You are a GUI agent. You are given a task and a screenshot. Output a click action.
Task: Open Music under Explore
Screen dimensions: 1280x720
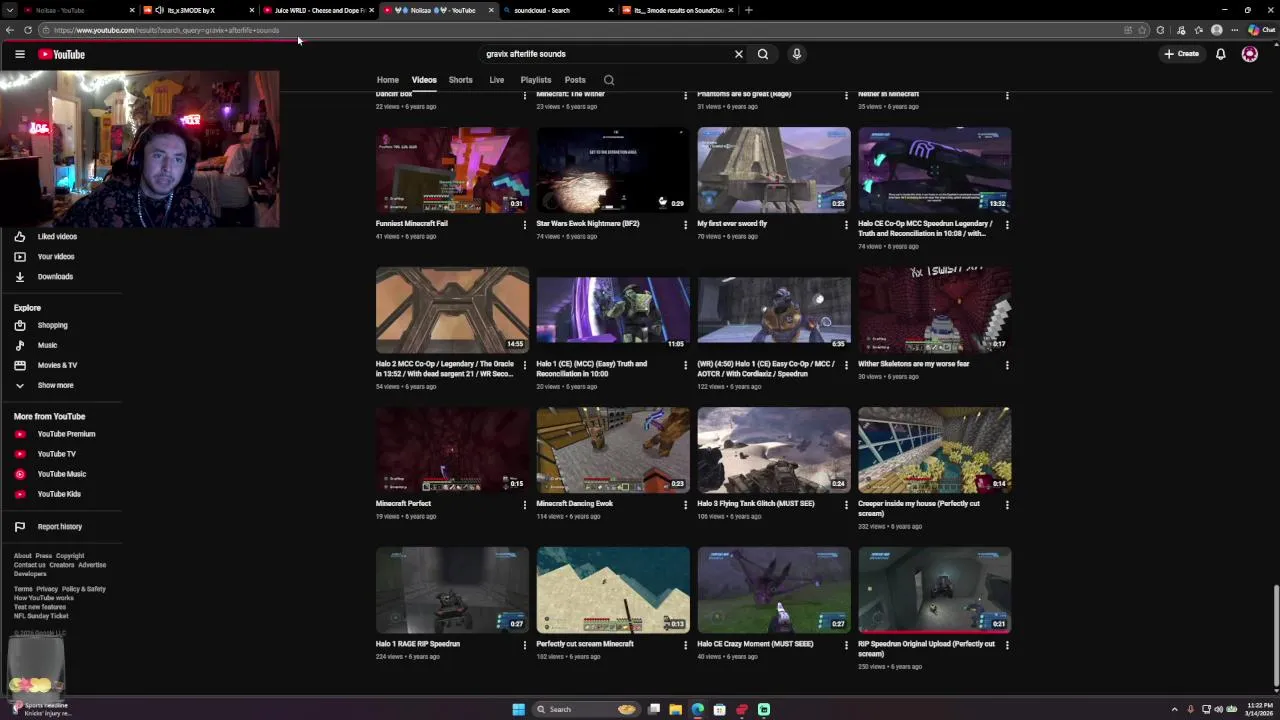47,345
